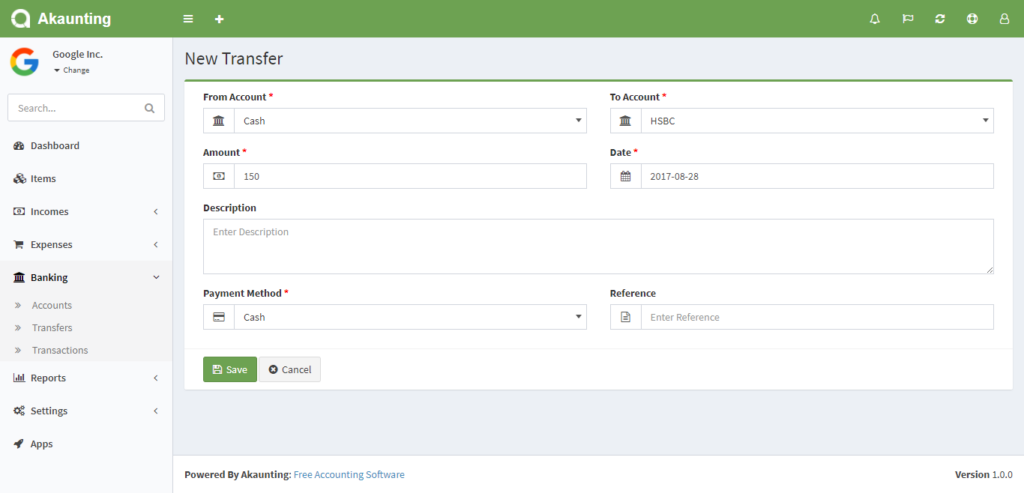Click the search magnifier icon

click(150, 108)
